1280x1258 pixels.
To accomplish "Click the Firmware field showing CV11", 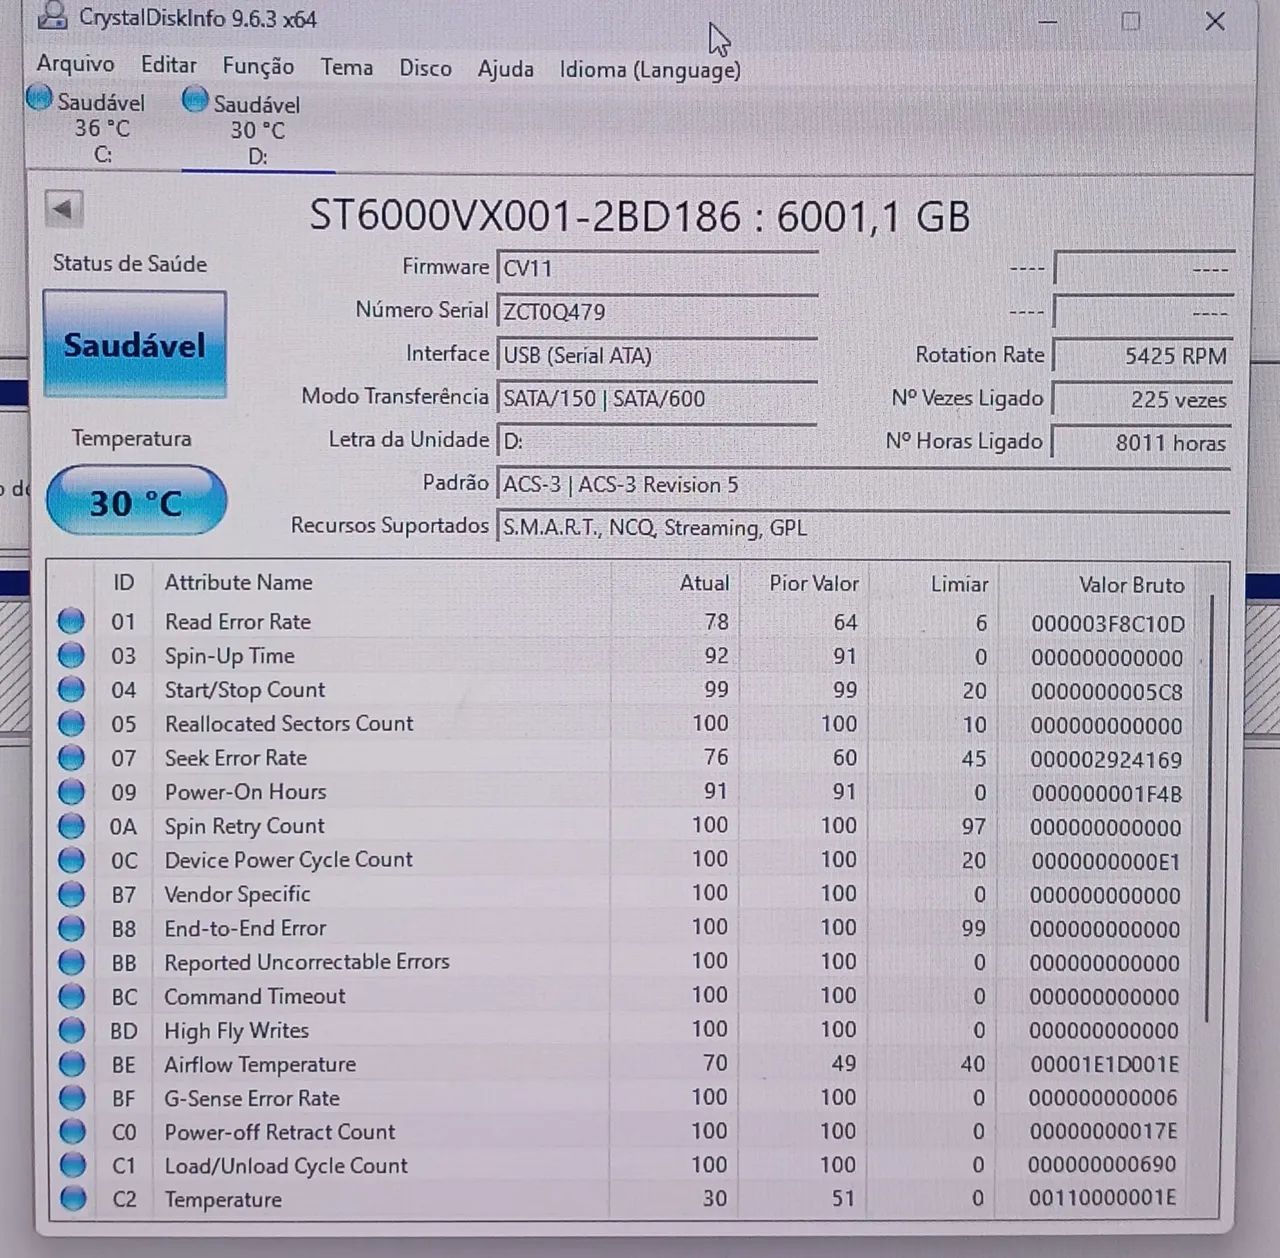I will pyautogui.click(x=657, y=268).
